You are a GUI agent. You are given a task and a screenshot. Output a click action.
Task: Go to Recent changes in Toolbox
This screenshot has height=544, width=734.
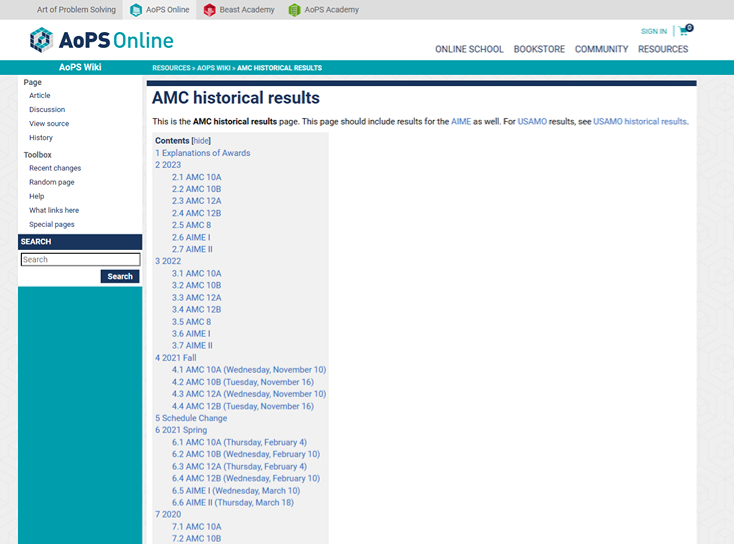(x=55, y=168)
